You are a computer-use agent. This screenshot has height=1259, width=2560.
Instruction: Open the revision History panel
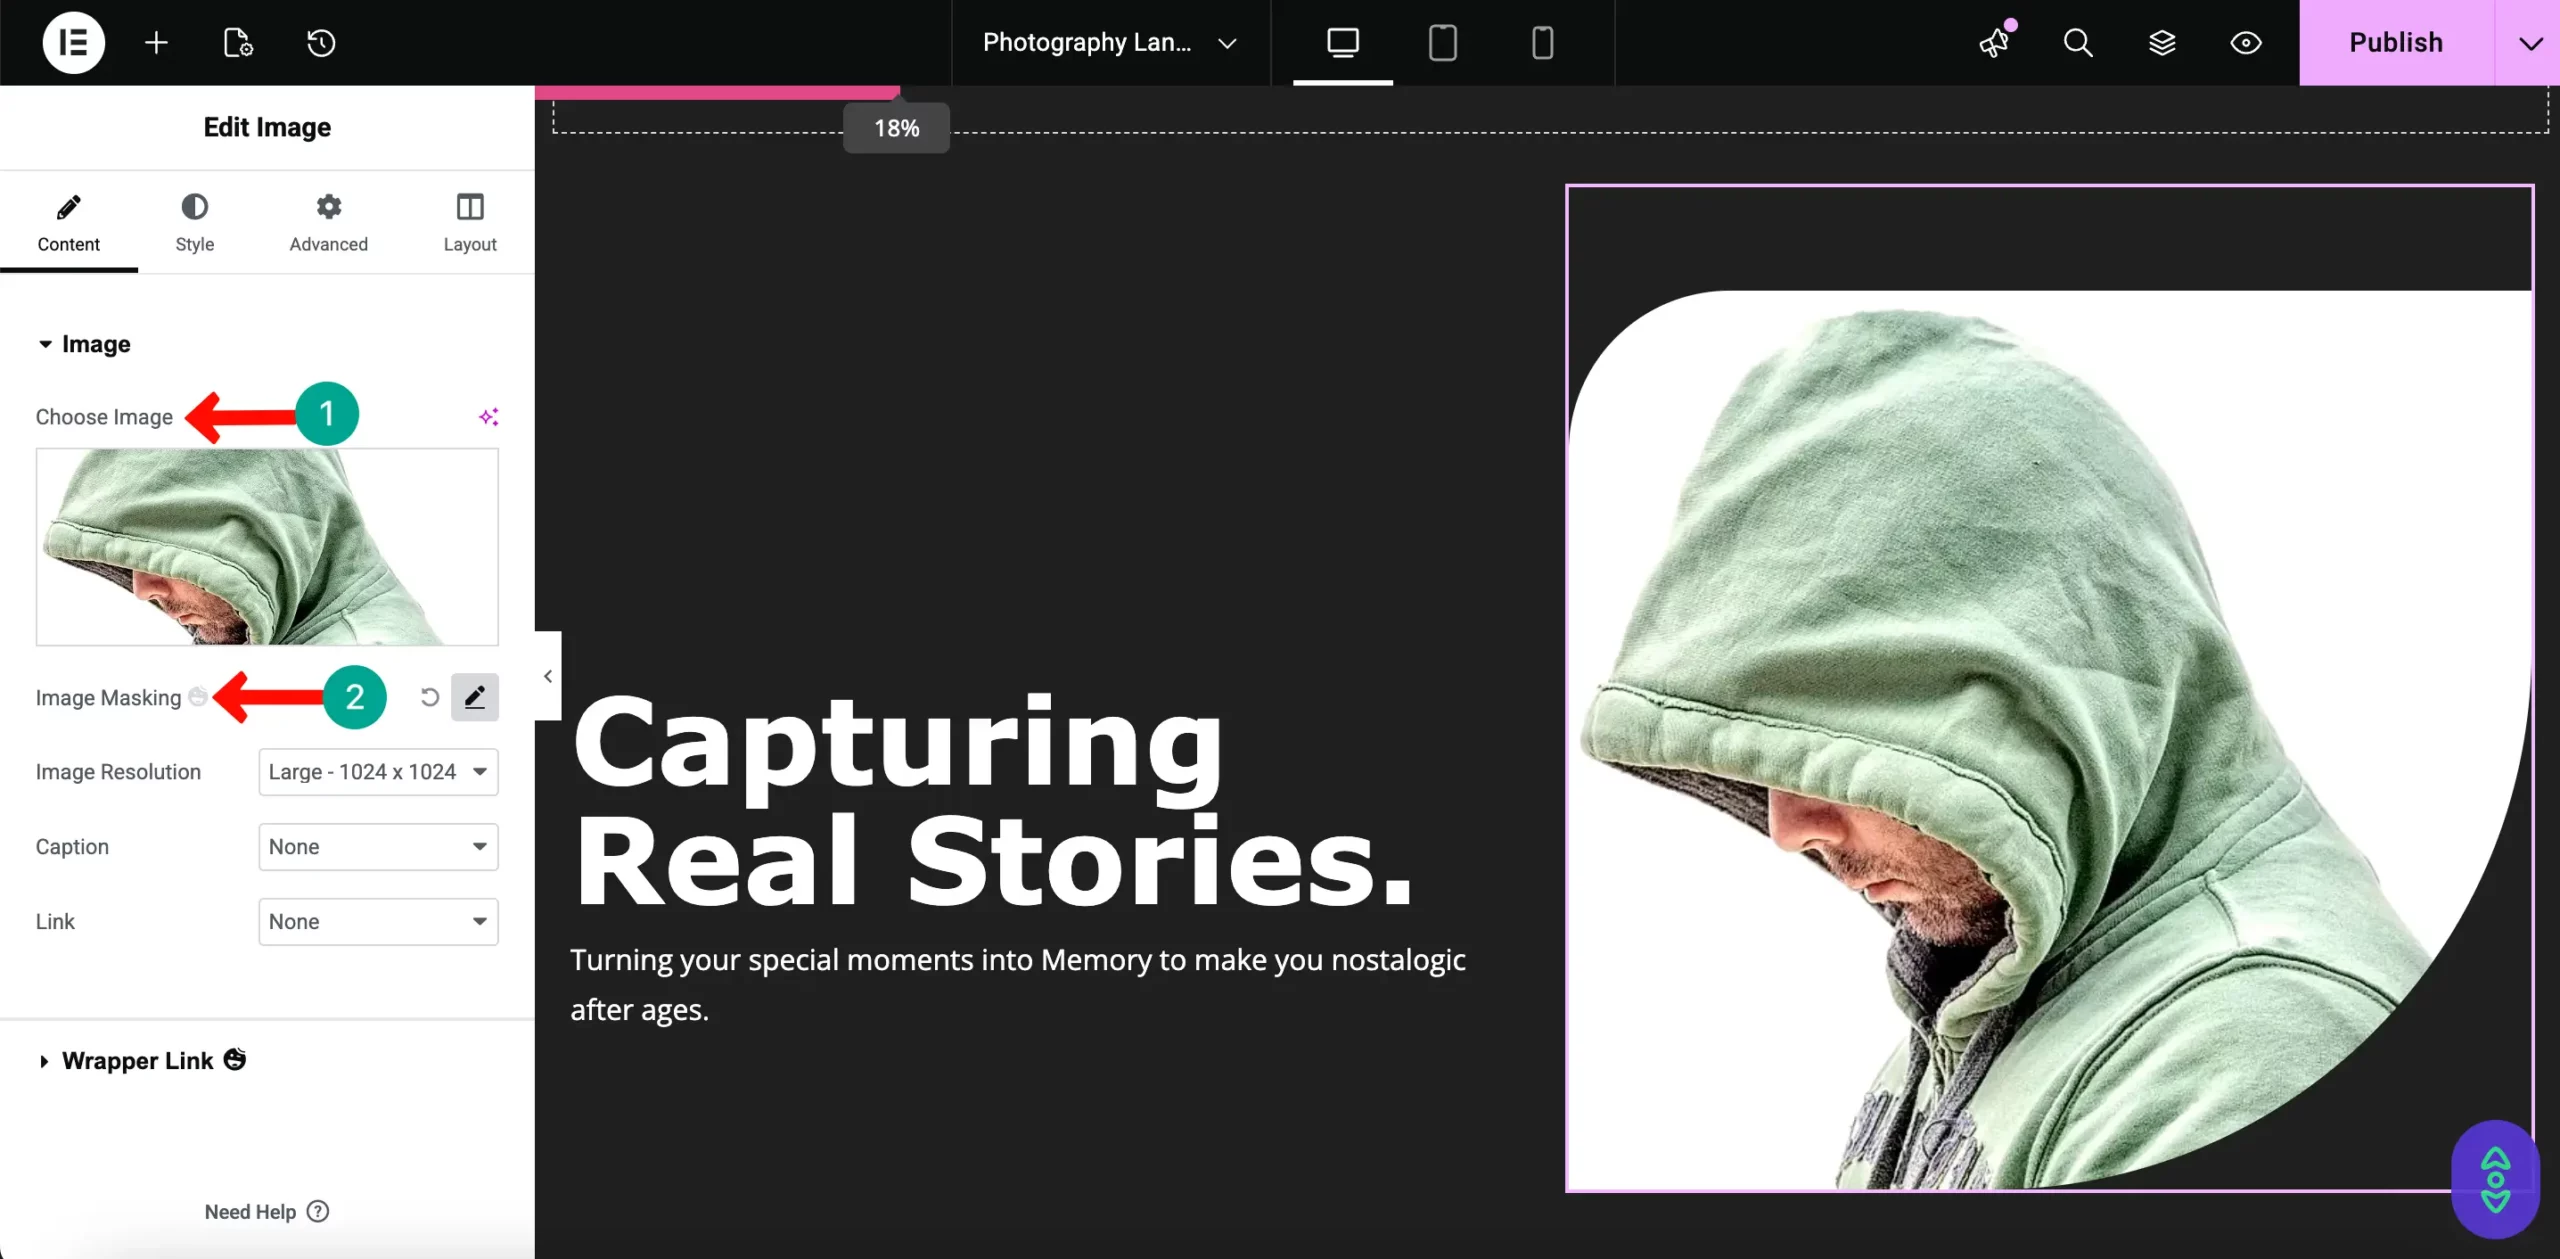tap(319, 42)
